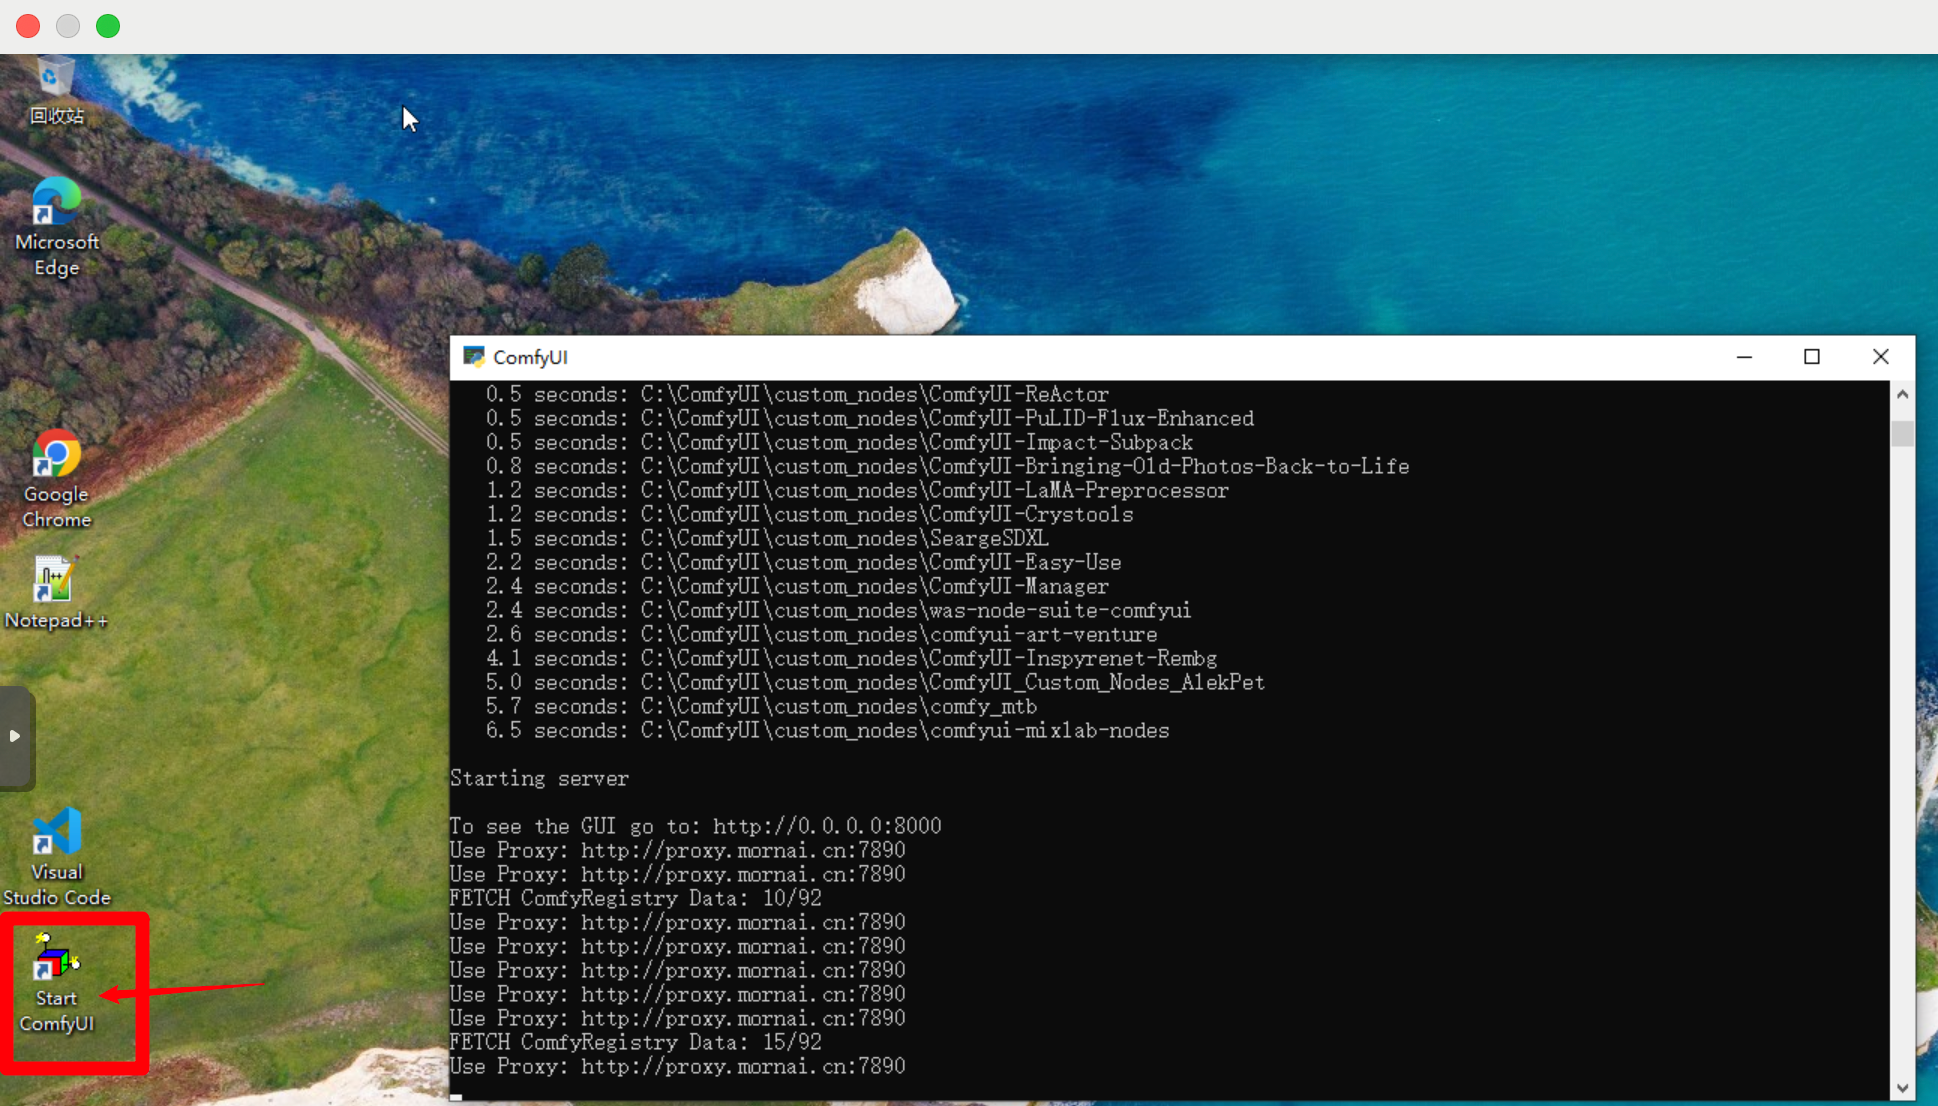Click the green macOS fullscreen button
Screen dimensions: 1938x1106
click(108, 26)
